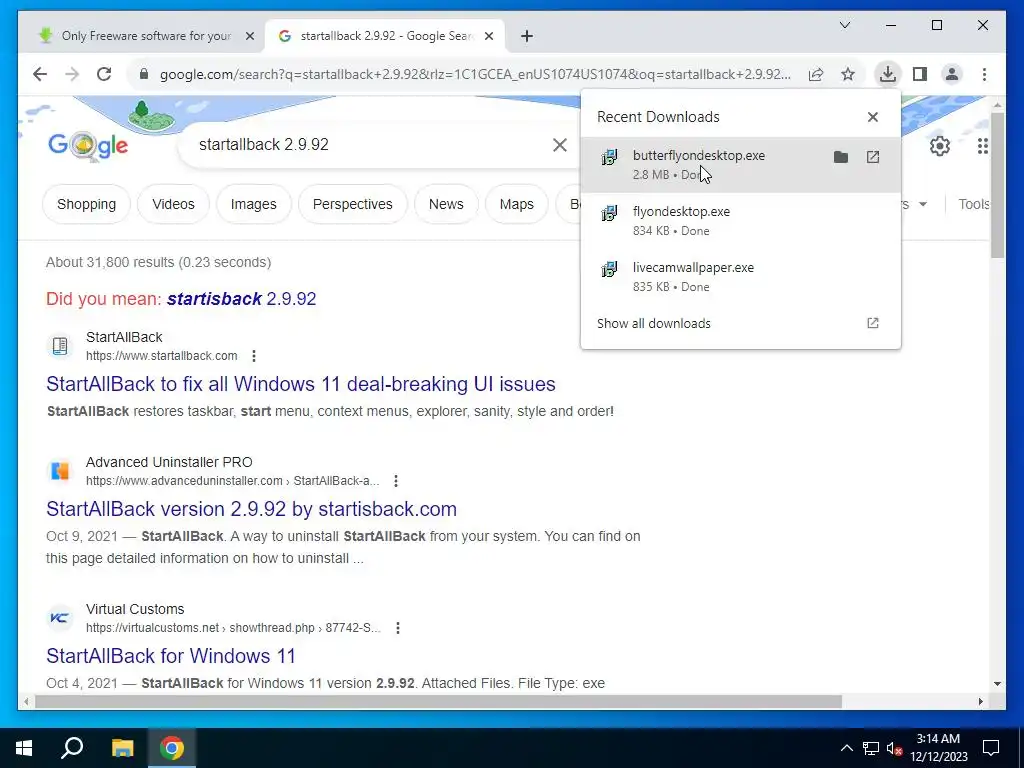Viewport: 1024px width, 768px height.
Task: Open butterflyondesktop.exe with the open icon
Action: coord(873,157)
